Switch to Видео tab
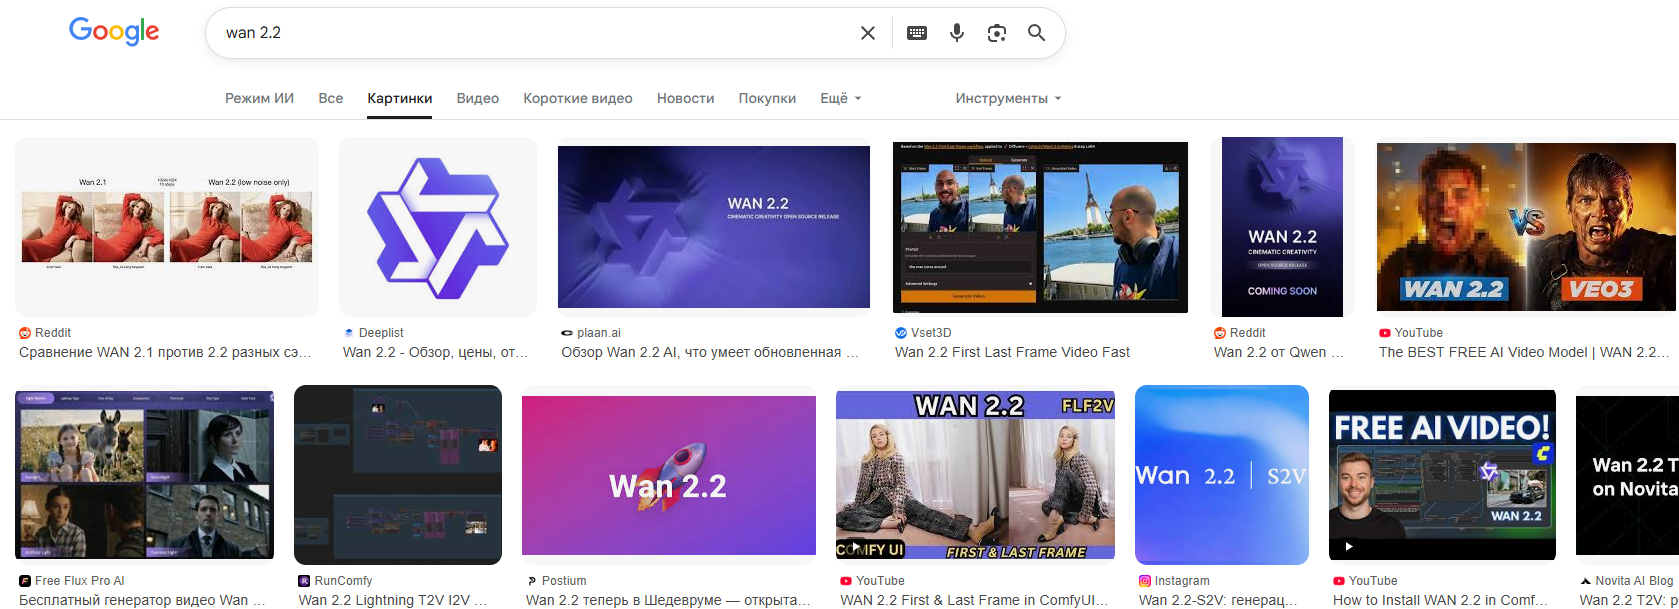The width and height of the screenshot is (1679, 609). [478, 98]
